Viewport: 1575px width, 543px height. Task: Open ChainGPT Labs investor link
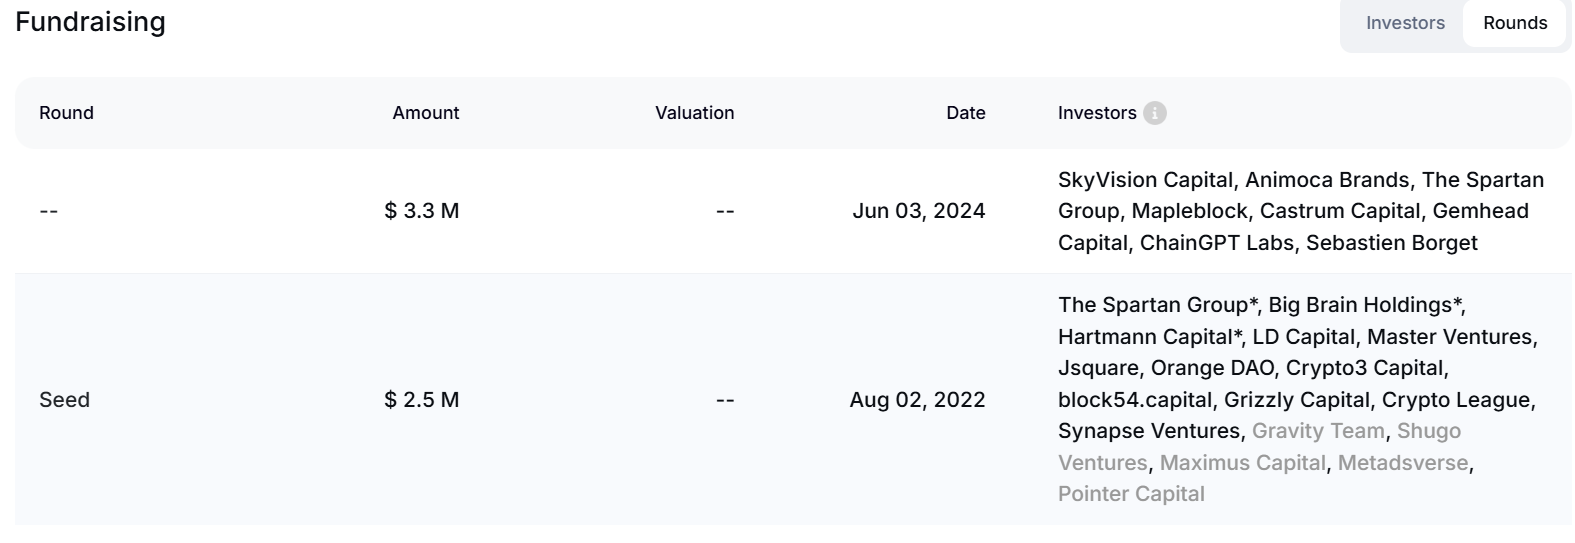[x=1217, y=243]
